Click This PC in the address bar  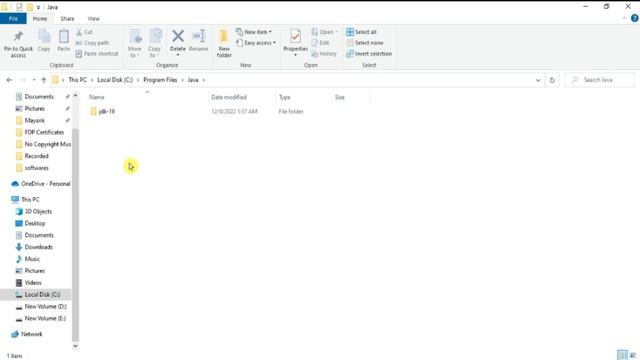78,80
